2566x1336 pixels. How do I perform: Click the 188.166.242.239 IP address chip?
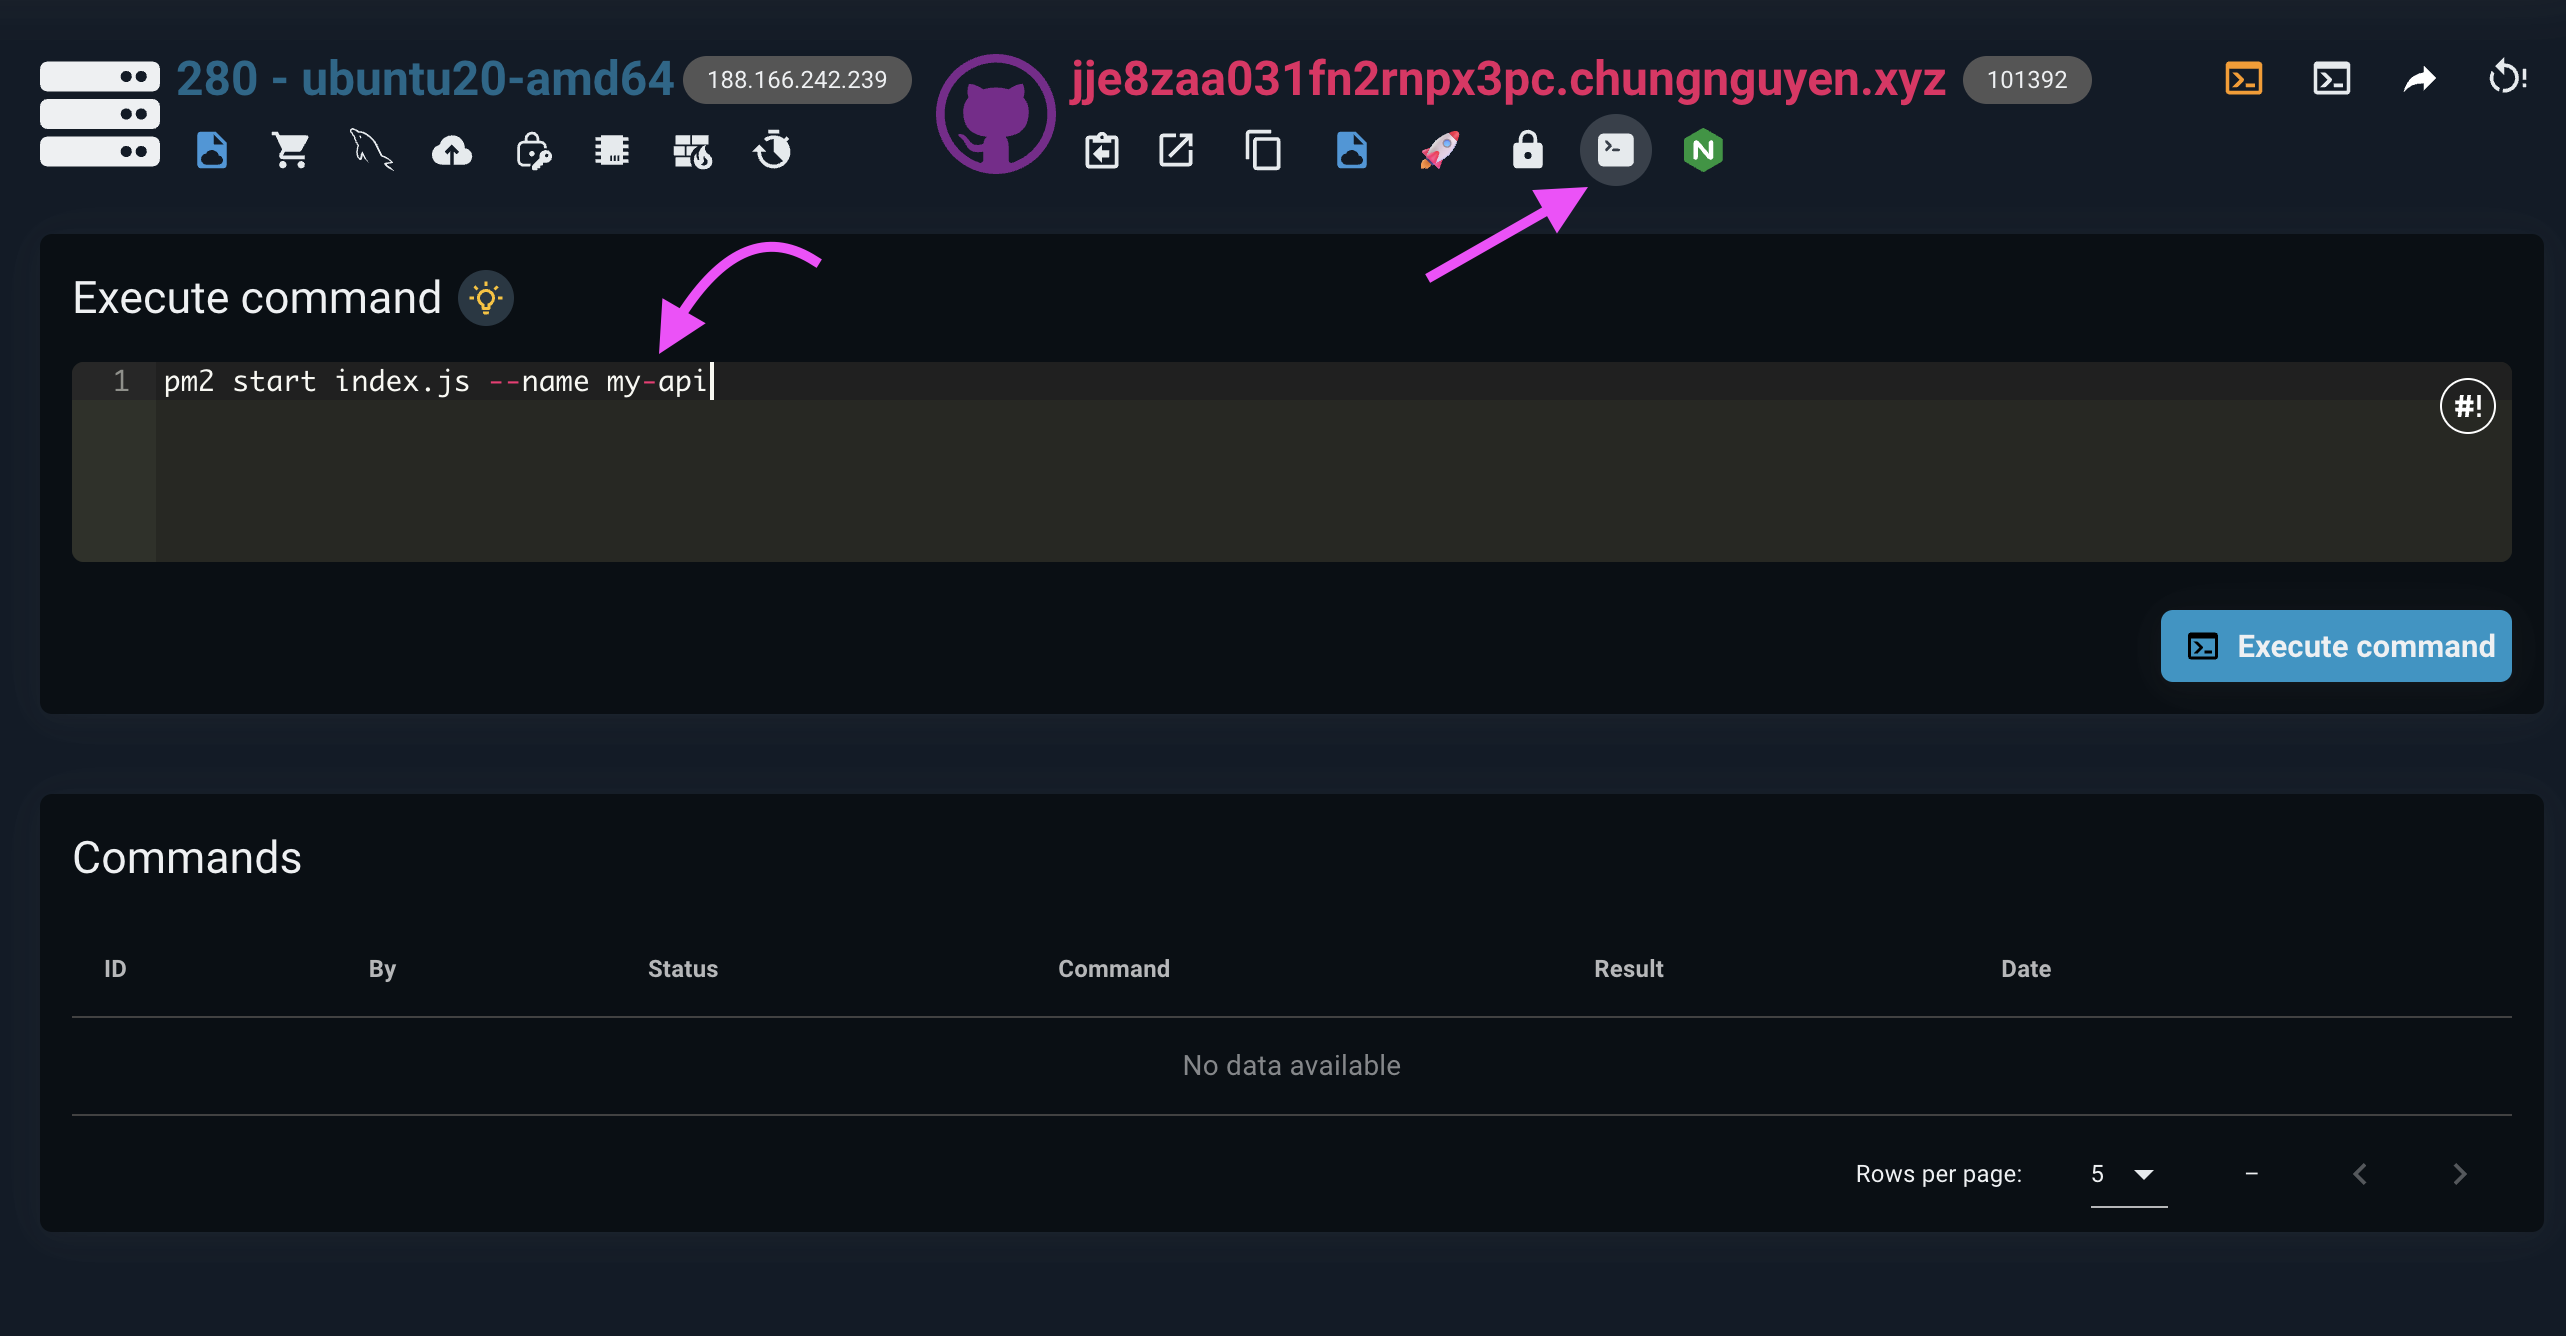pos(797,80)
